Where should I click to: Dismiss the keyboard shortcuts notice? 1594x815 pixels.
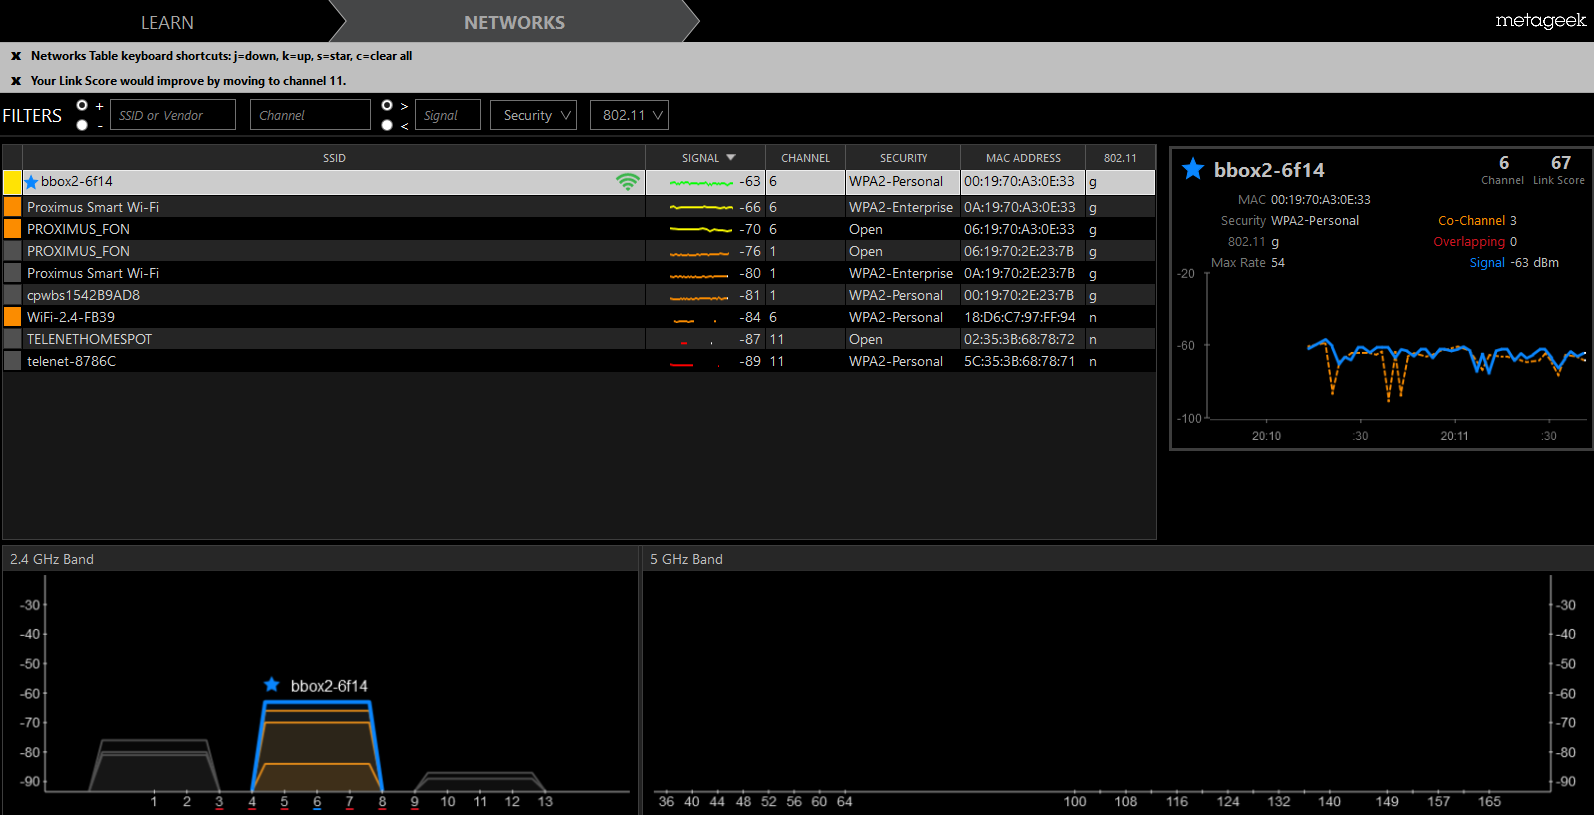pos(16,56)
